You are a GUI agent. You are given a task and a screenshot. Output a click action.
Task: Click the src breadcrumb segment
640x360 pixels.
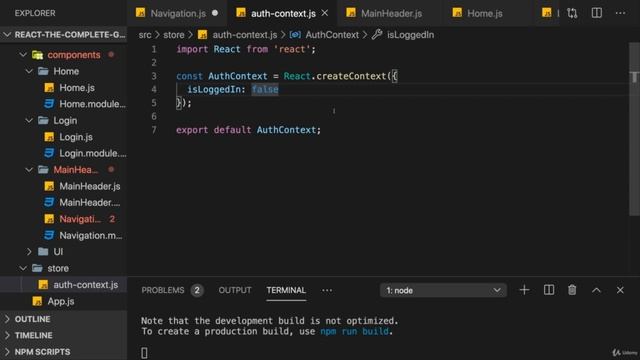pos(145,35)
